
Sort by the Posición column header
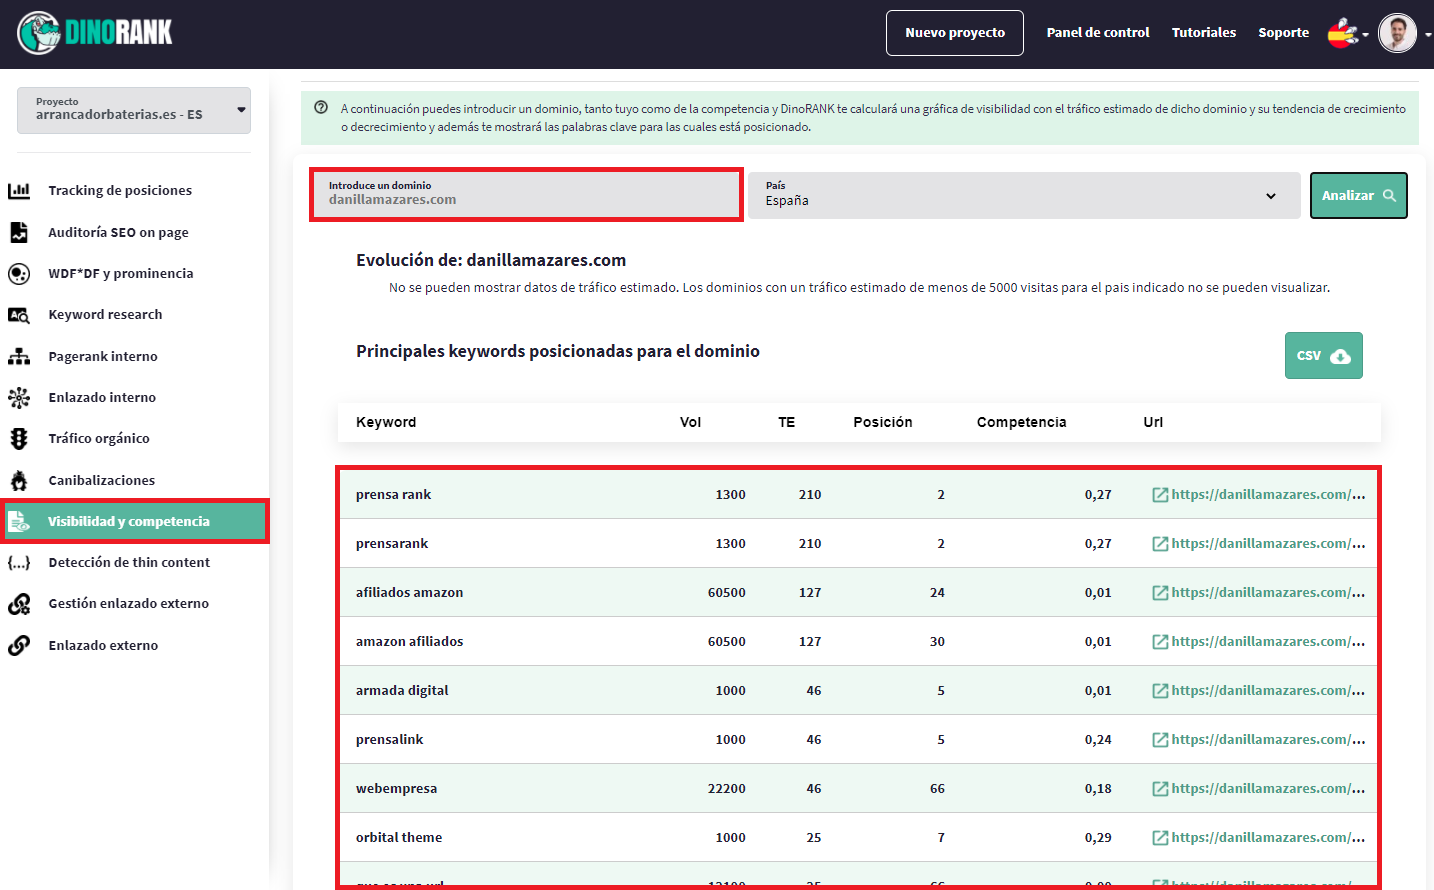[x=883, y=422]
